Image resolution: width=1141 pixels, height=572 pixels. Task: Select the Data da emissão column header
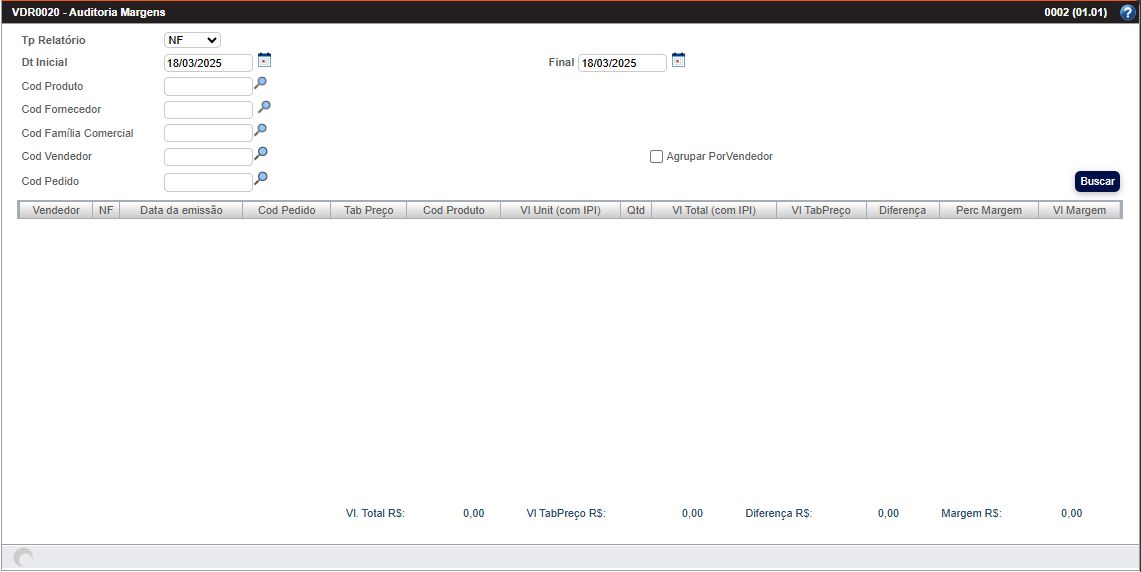[x=180, y=211]
